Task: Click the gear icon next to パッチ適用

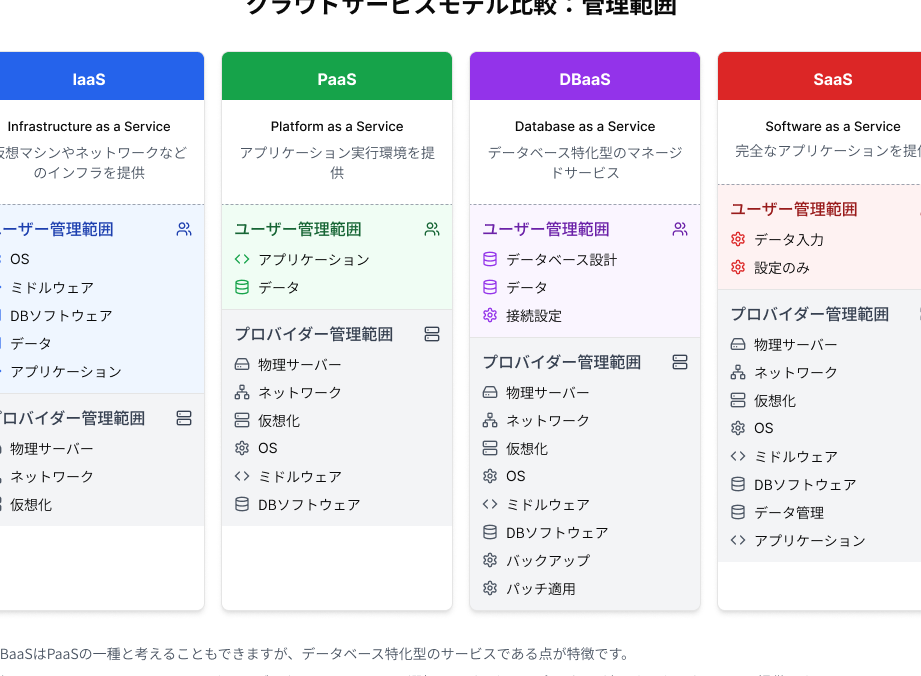Action: pyautogui.click(x=490, y=589)
